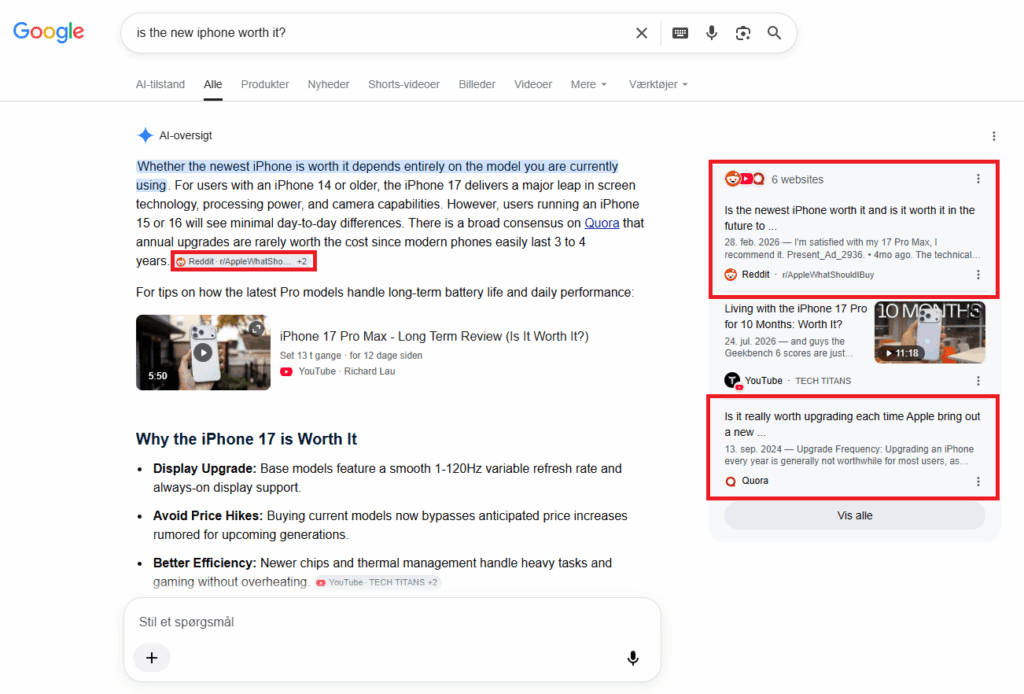This screenshot has width=1024, height=694.
Task: Open the Nyheder tab
Action: [328, 84]
